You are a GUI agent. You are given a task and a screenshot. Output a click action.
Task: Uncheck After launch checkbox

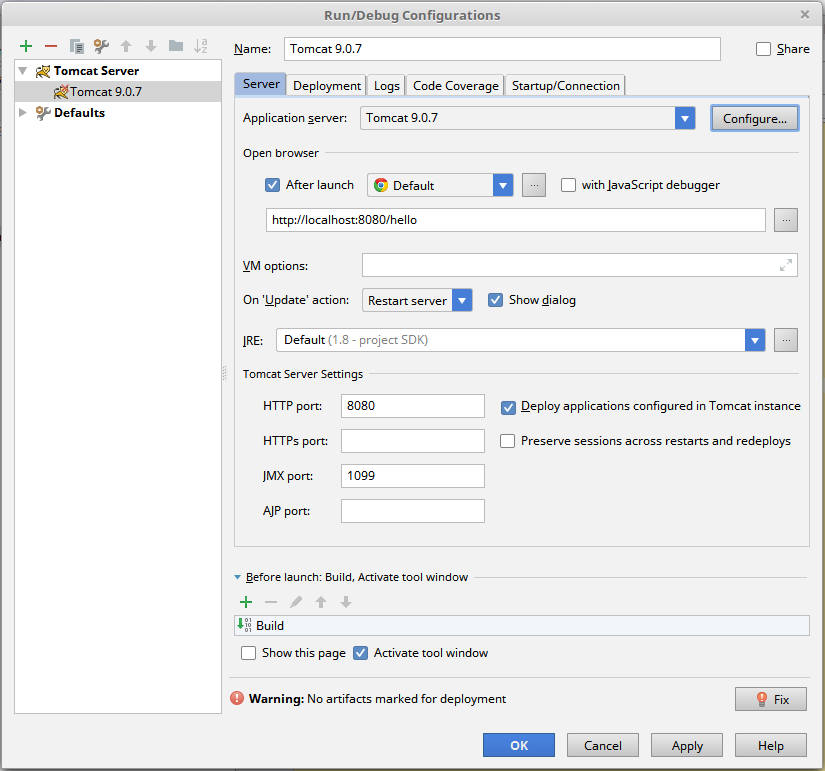coord(272,185)
